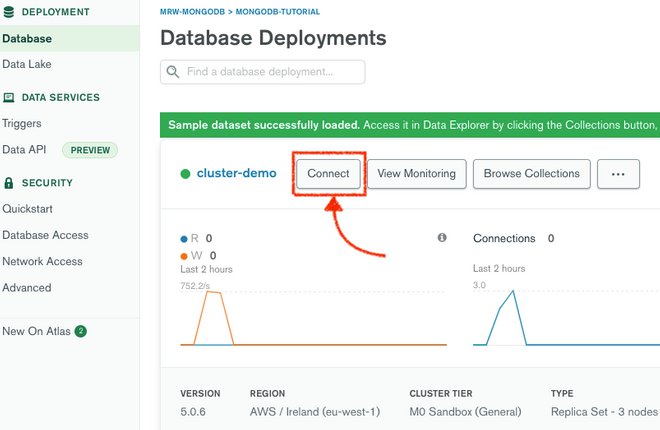Open the three-dots cluster options menu
Image resolution: width=660 pixels, height=430 pixels.
click(618, 174)
